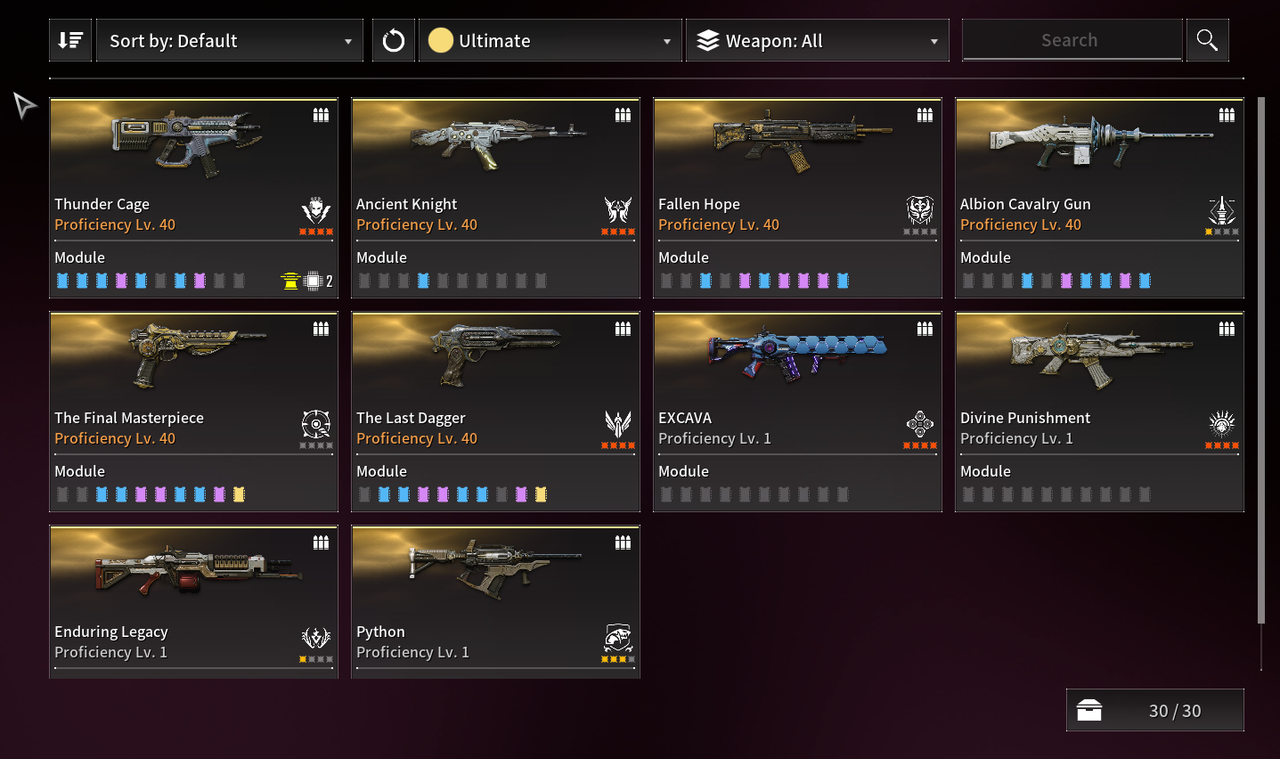Click the inventory list vertical scrollbar
Image resolution: width=1280 pixels, height=759 pixels.
[1260, 360]
